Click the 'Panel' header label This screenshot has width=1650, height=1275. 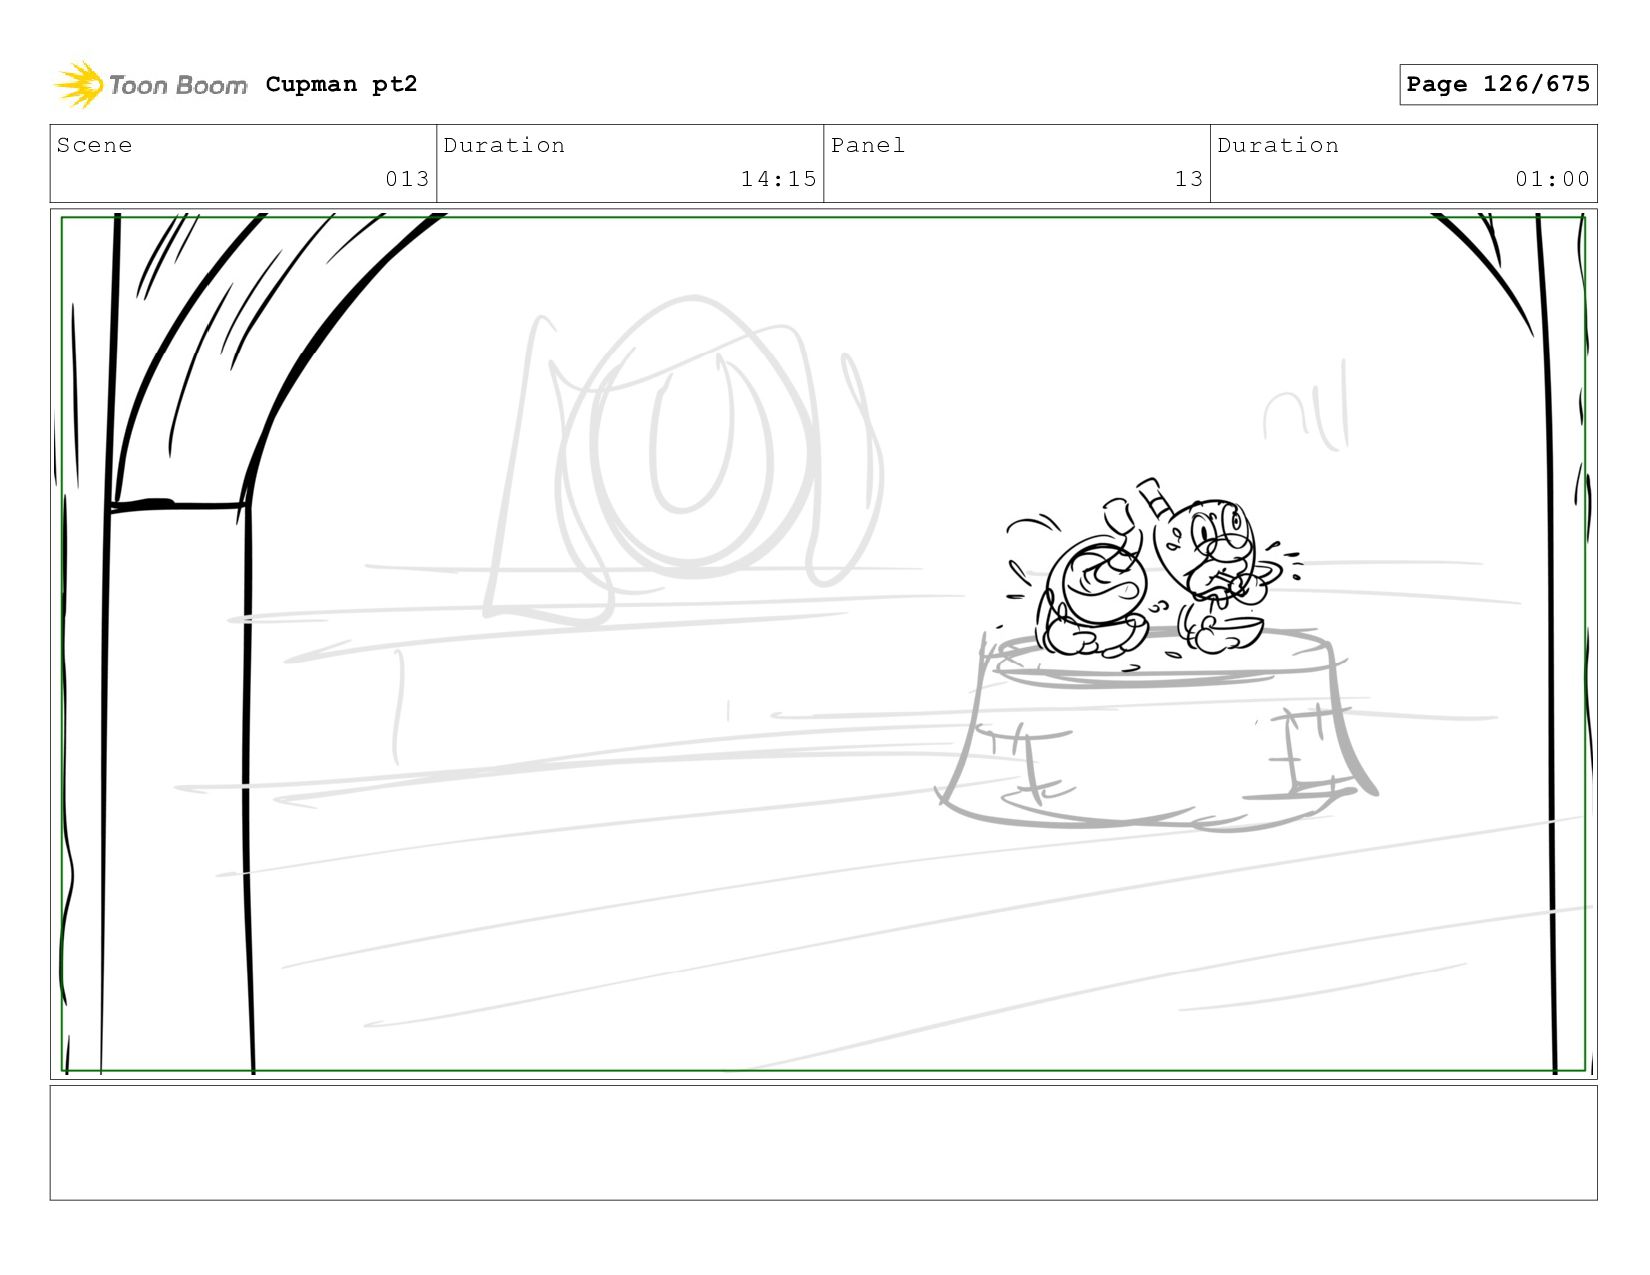pyautogui.click(x=868, y=145)
